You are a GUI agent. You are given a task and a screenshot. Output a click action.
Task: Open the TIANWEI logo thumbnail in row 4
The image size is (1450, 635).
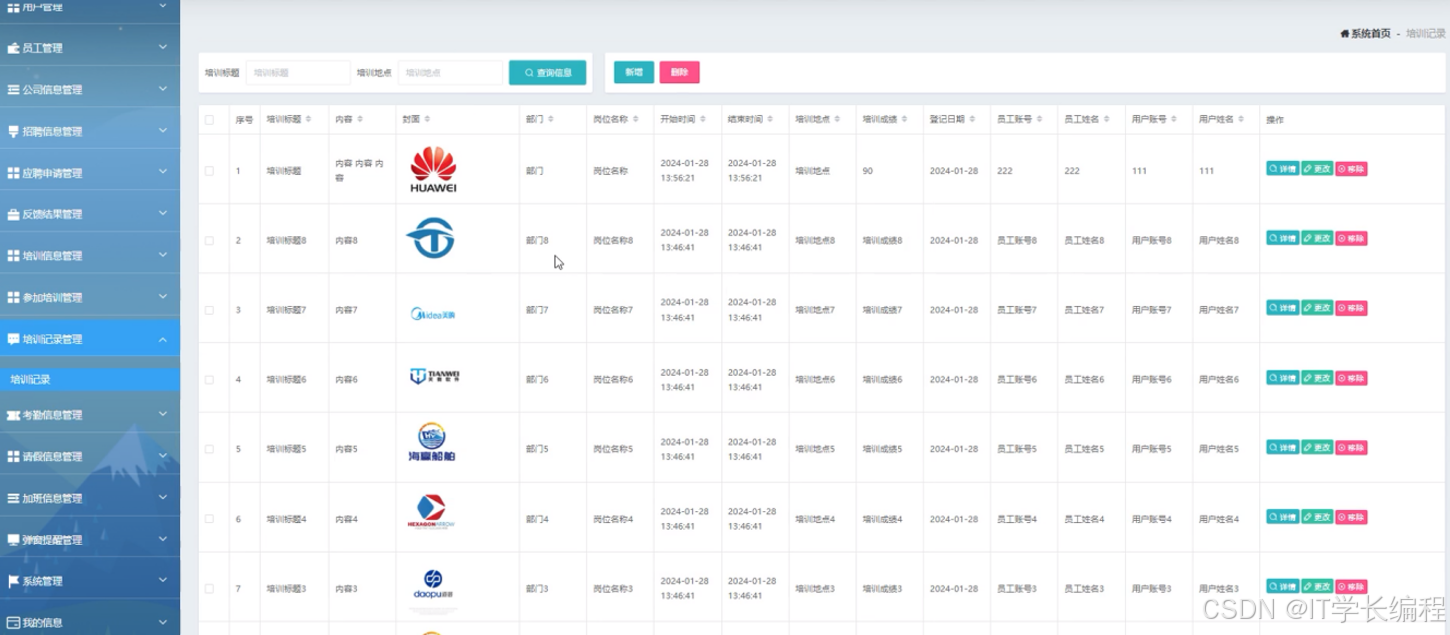pos(434,376)
